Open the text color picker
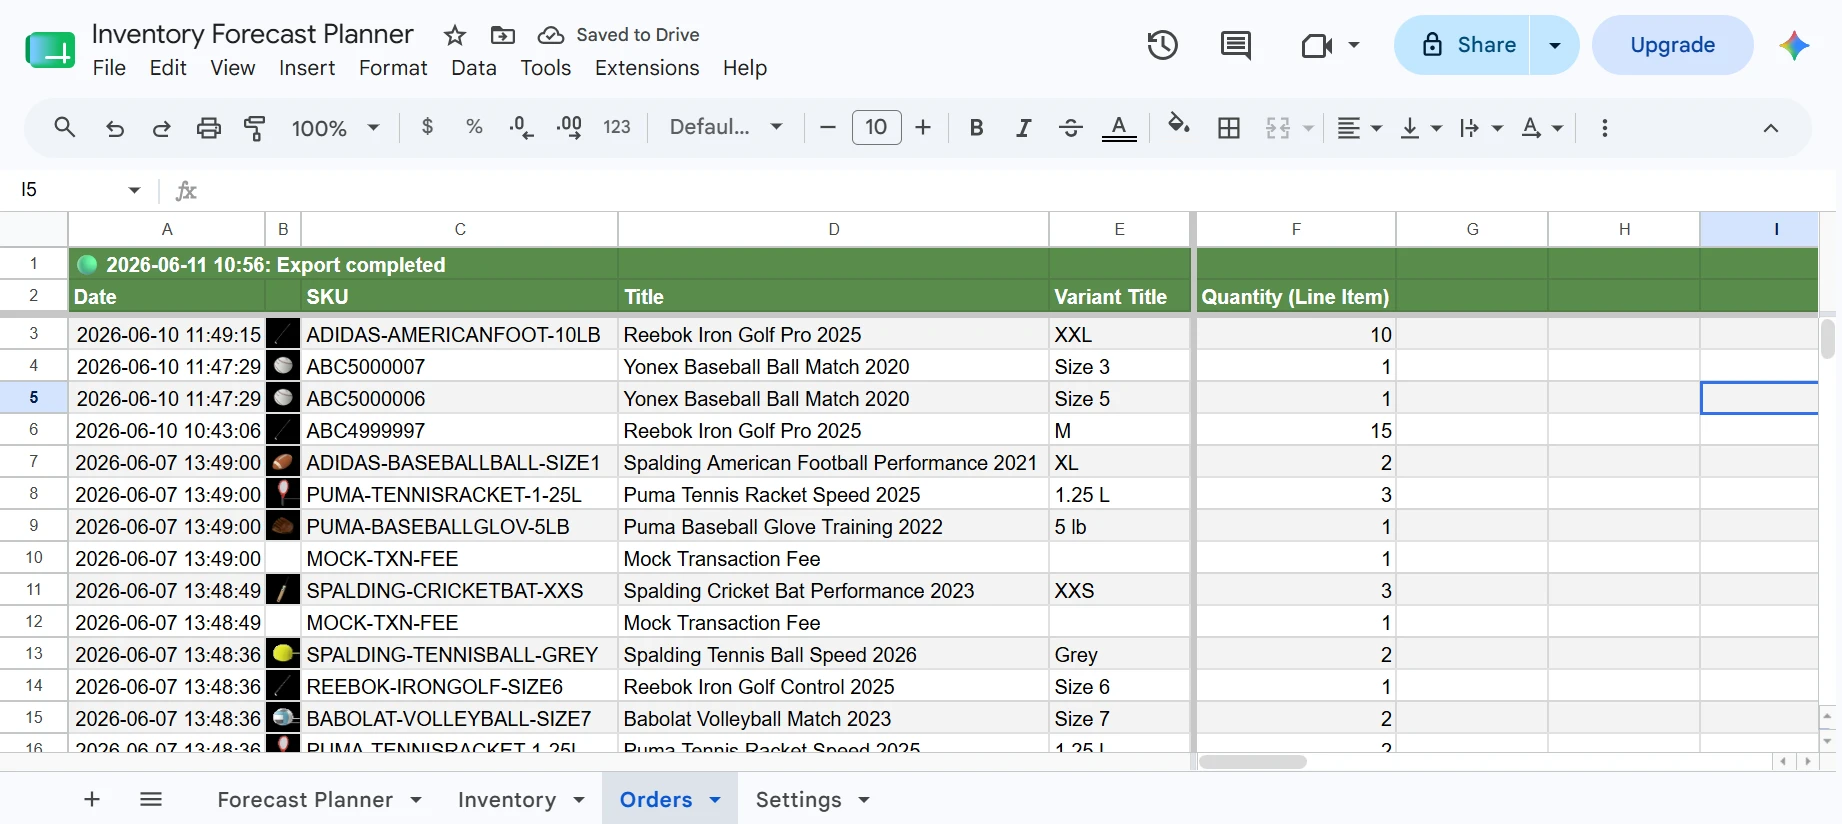 (x=1119, y=128)
